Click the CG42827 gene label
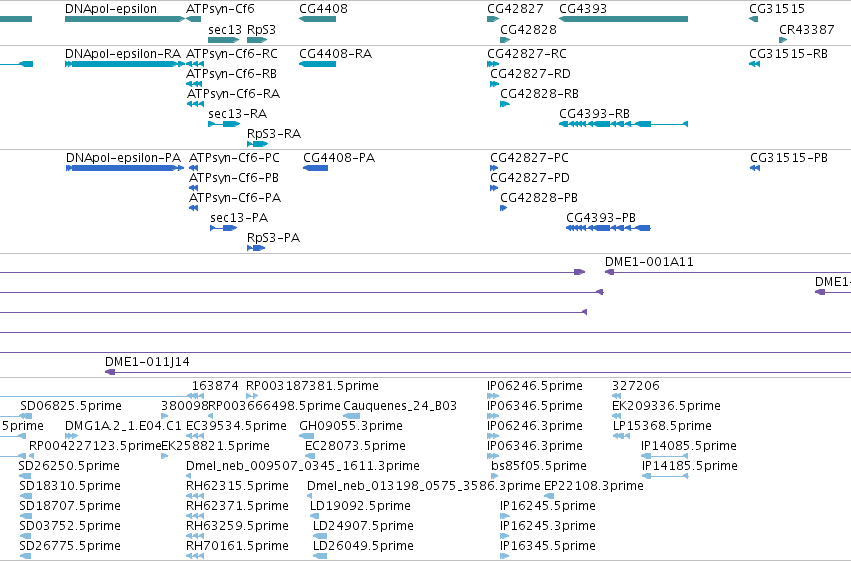The height and width of the screenshot is (561, 851). tap(515, 9)
